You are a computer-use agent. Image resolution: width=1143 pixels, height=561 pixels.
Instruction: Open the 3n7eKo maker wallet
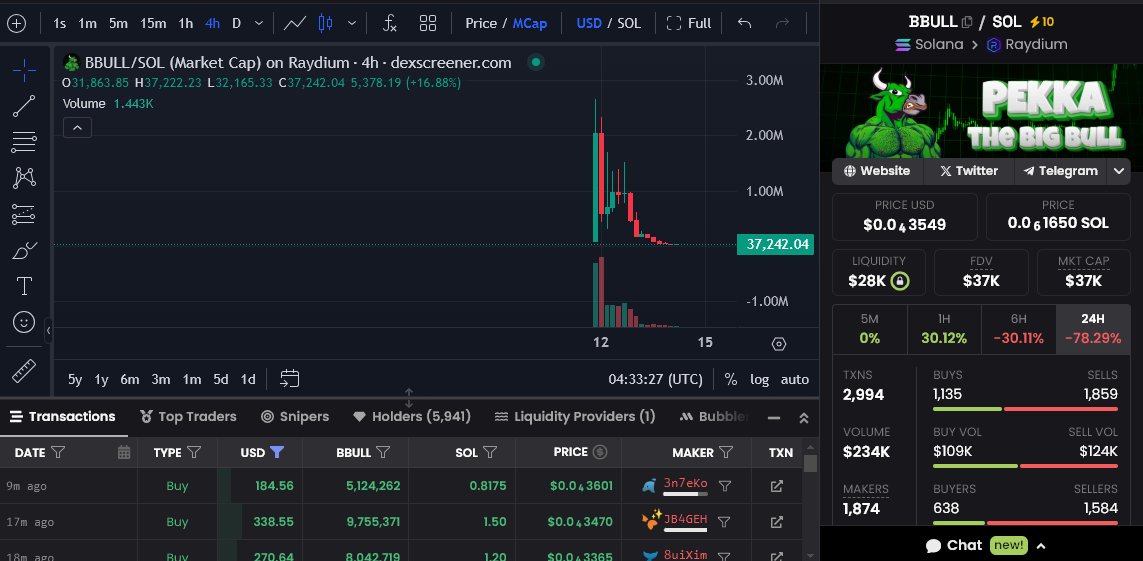pyautogui.click(x=685, y=484)
